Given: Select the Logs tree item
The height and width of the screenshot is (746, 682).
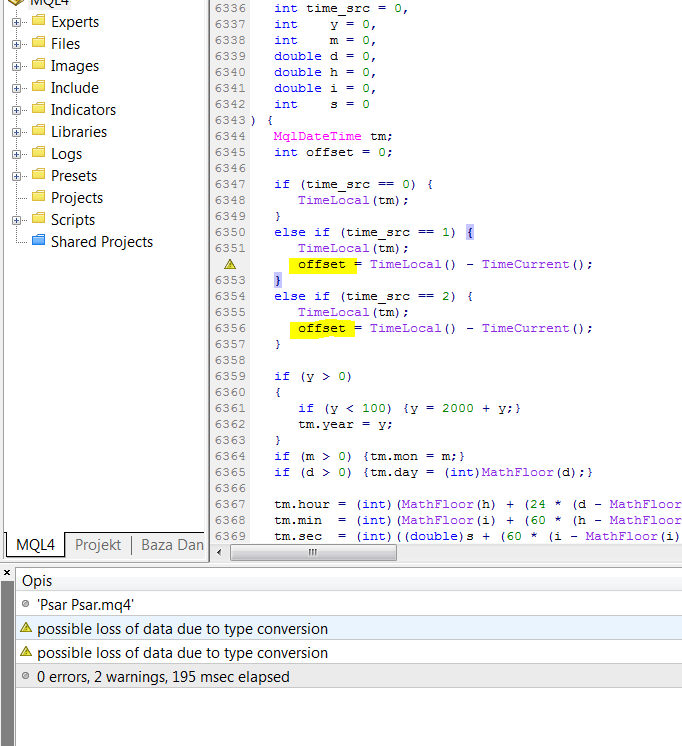Looking at the screenshot, I should pyautogui.click(x=67, y=154).
